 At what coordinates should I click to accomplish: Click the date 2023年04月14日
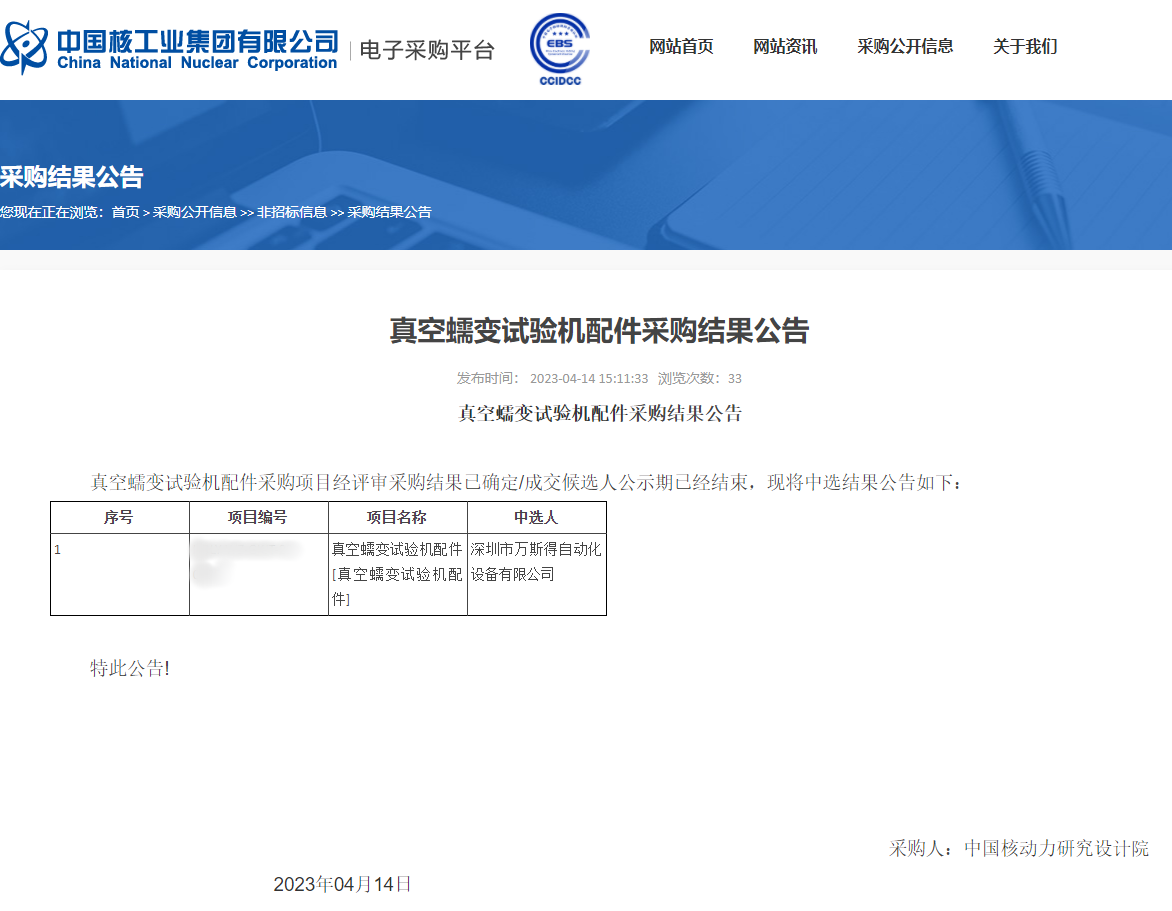tap(342, 885)
